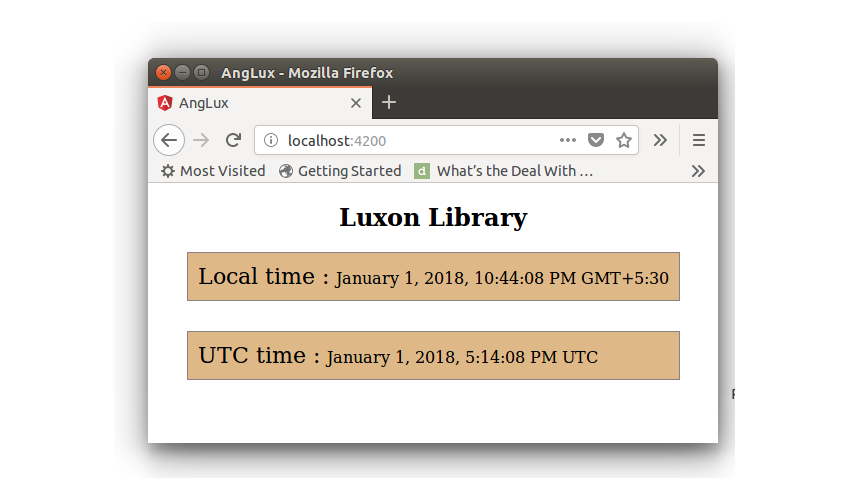Expand the toolbar overflow chevron
This screenshot has height=500, width=850.
click(x=660, y=140)
